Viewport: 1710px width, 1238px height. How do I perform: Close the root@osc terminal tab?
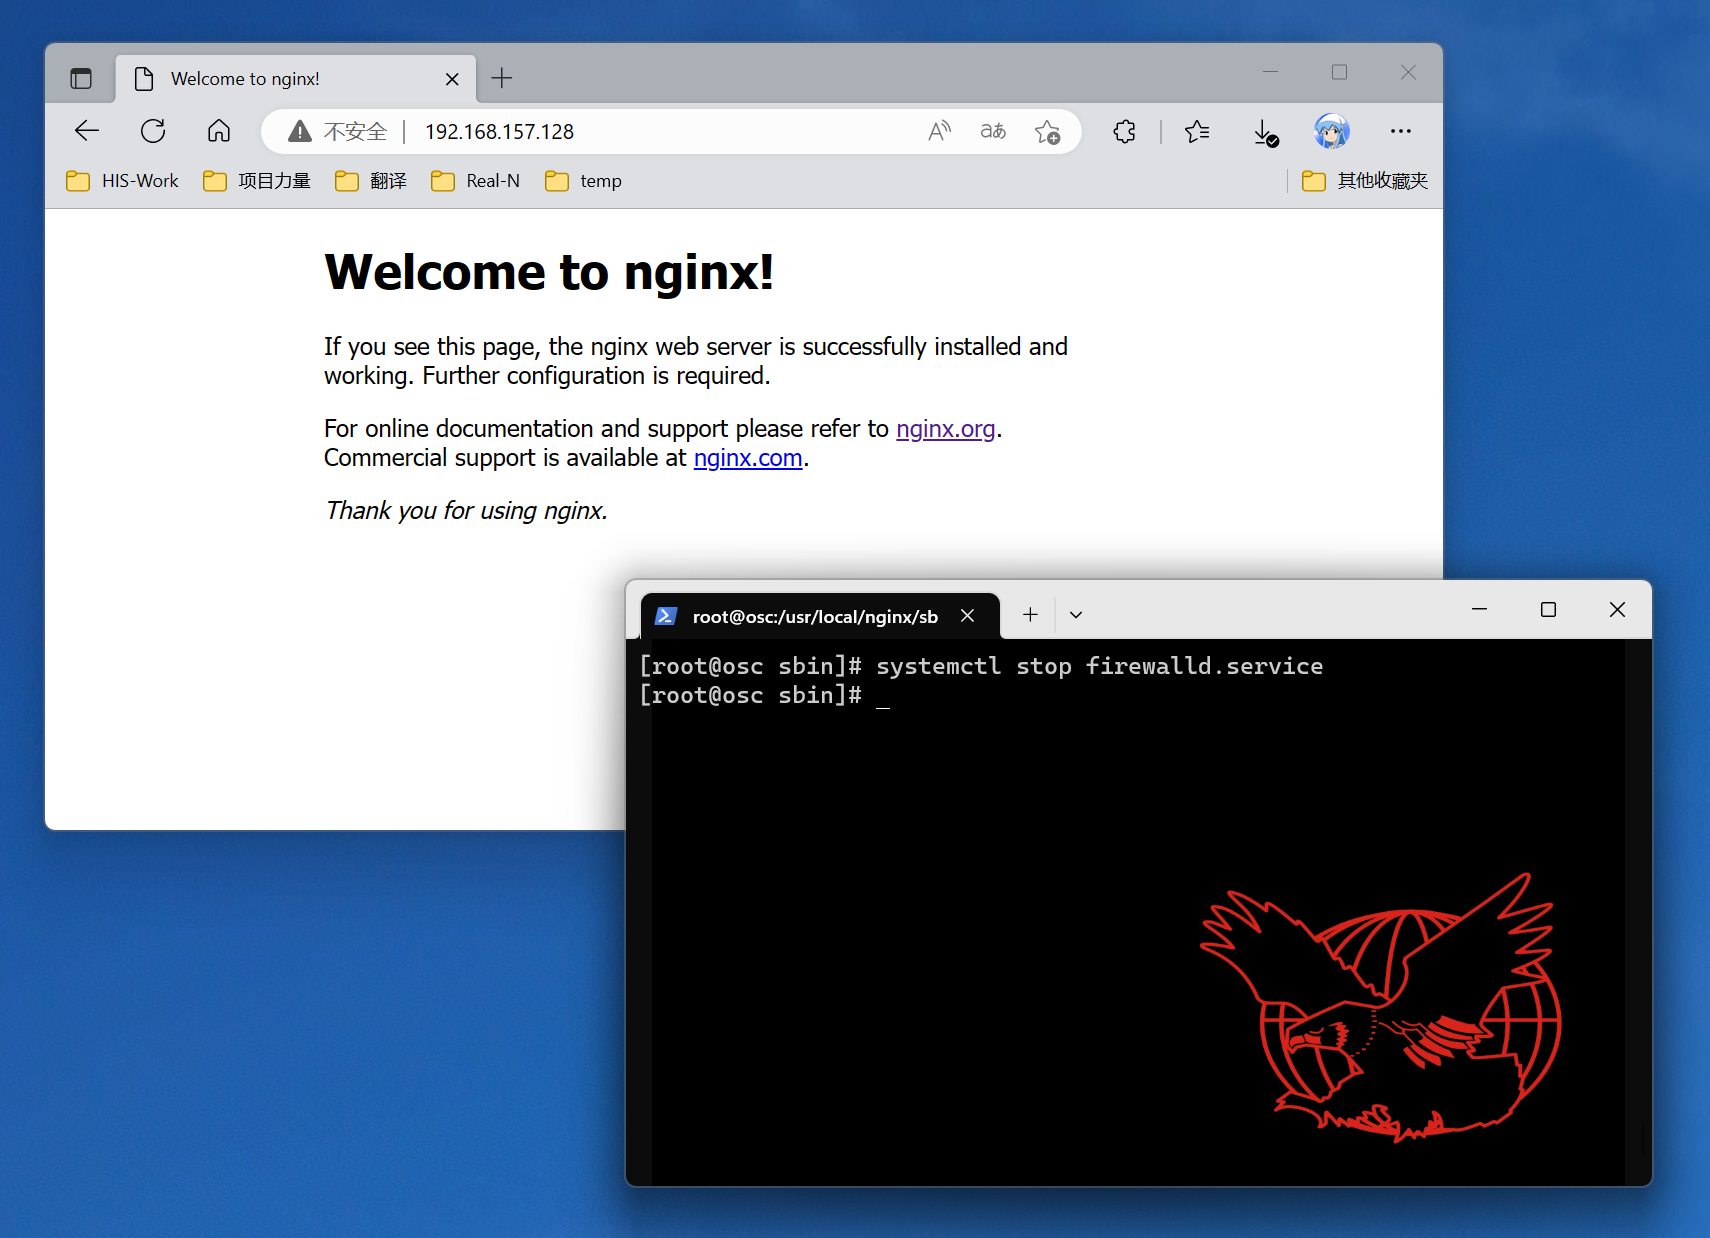click(967, 616)
